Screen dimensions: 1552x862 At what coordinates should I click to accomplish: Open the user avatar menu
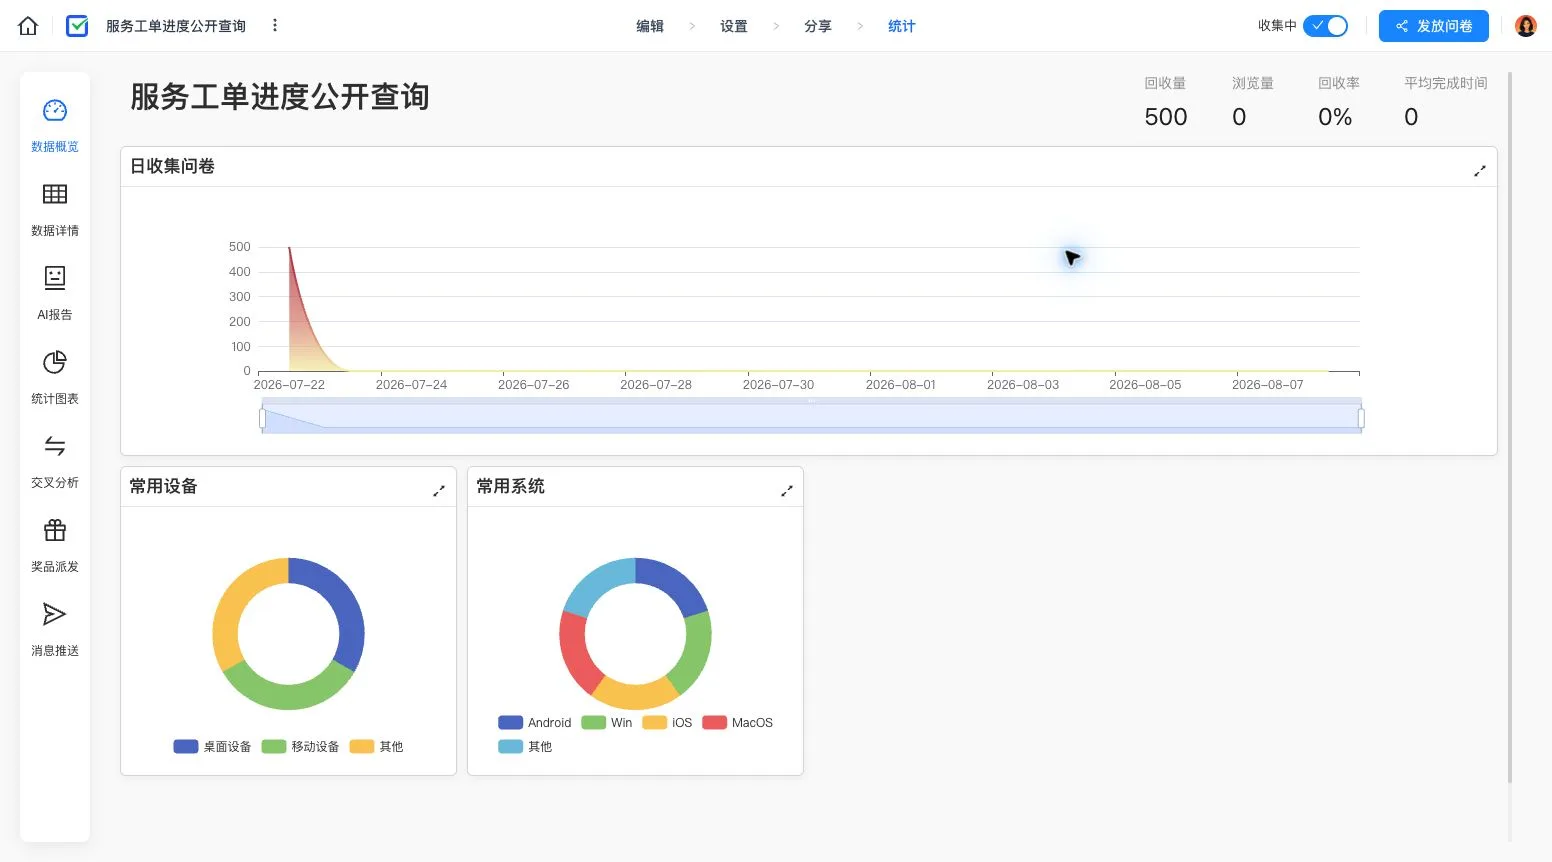(1525, 26)
